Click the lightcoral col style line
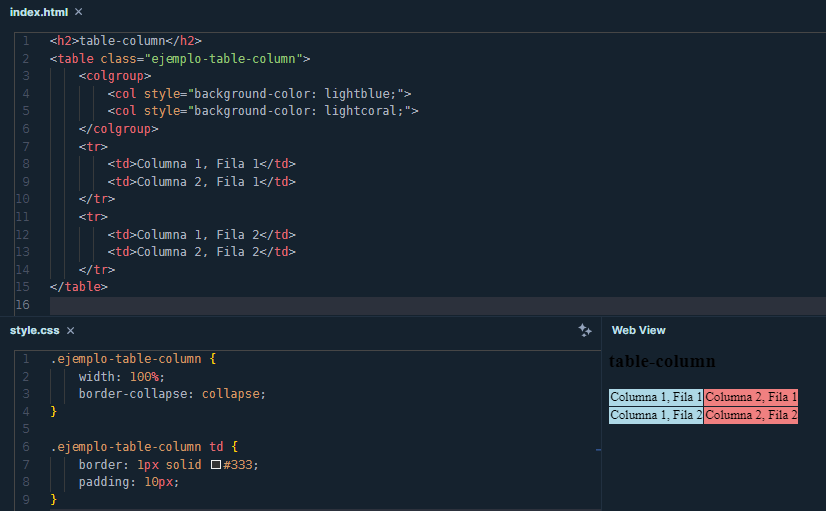Image resolution: width=826 pixels, height=511 pixels. (263, 111)
